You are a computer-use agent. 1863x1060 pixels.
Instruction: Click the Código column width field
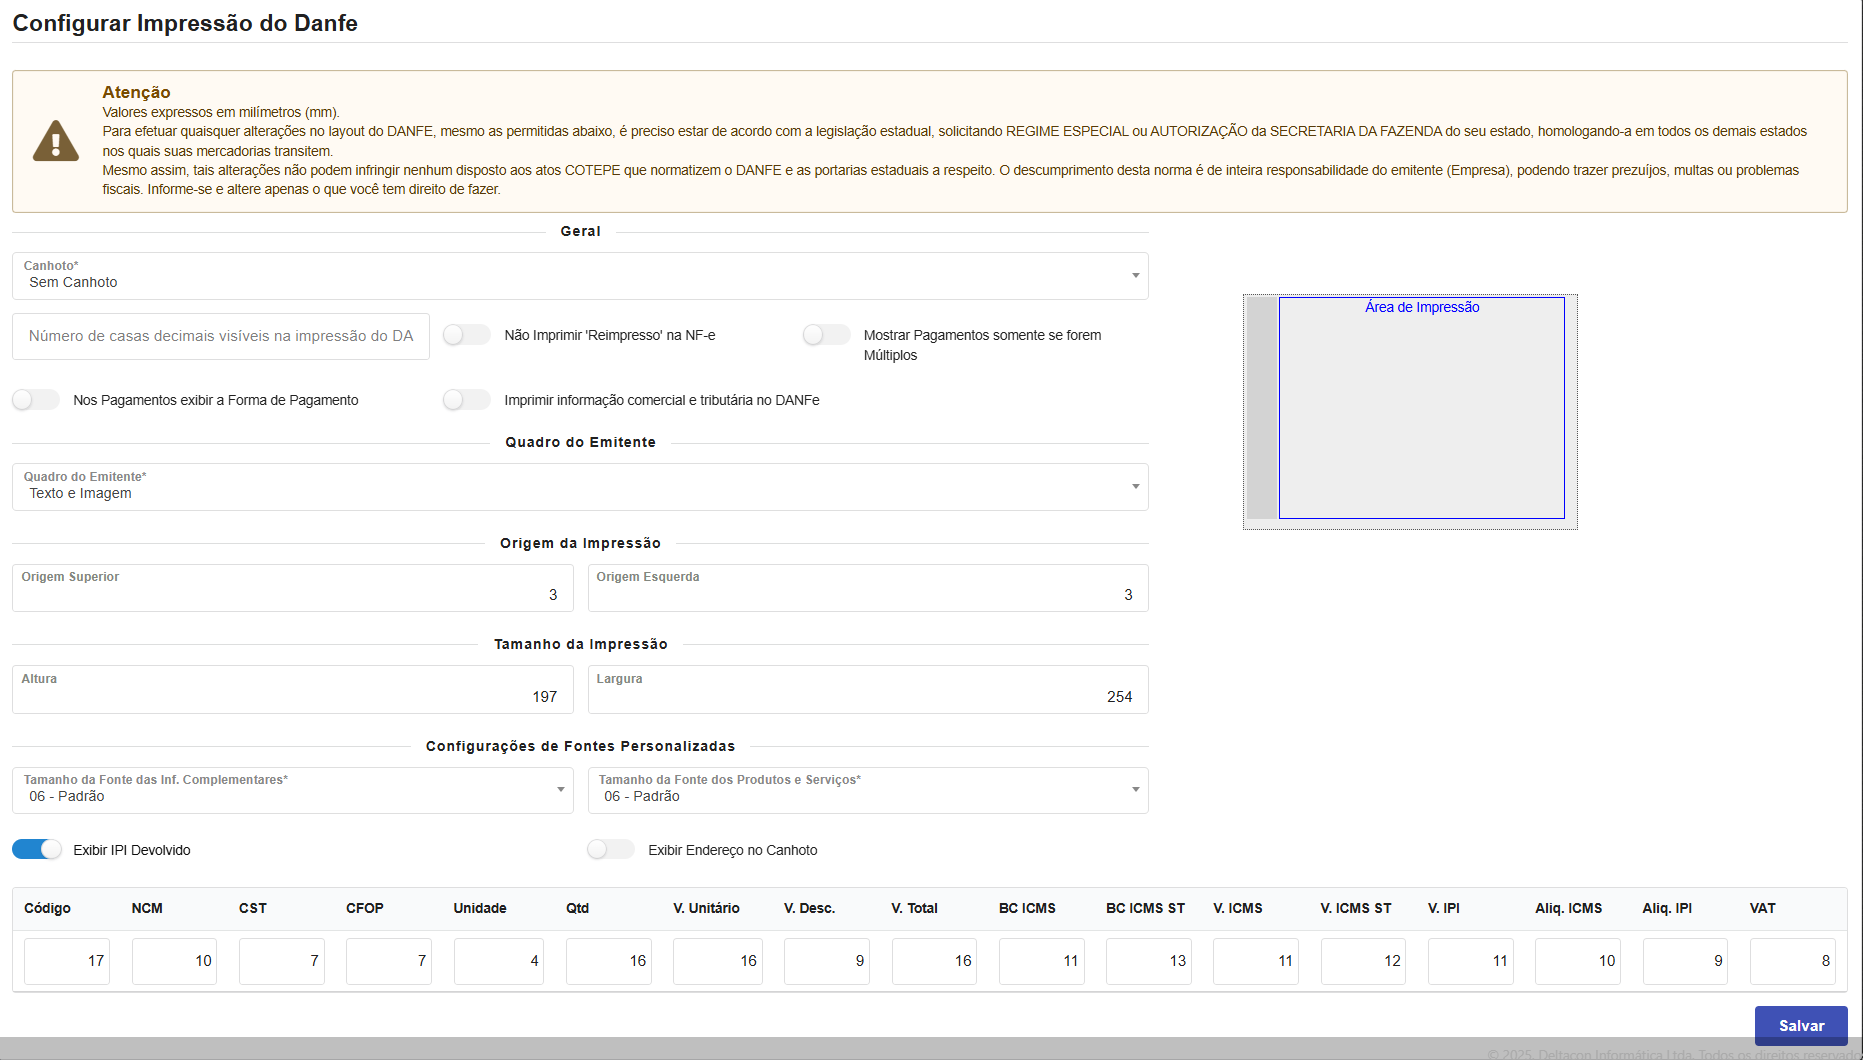67,961
